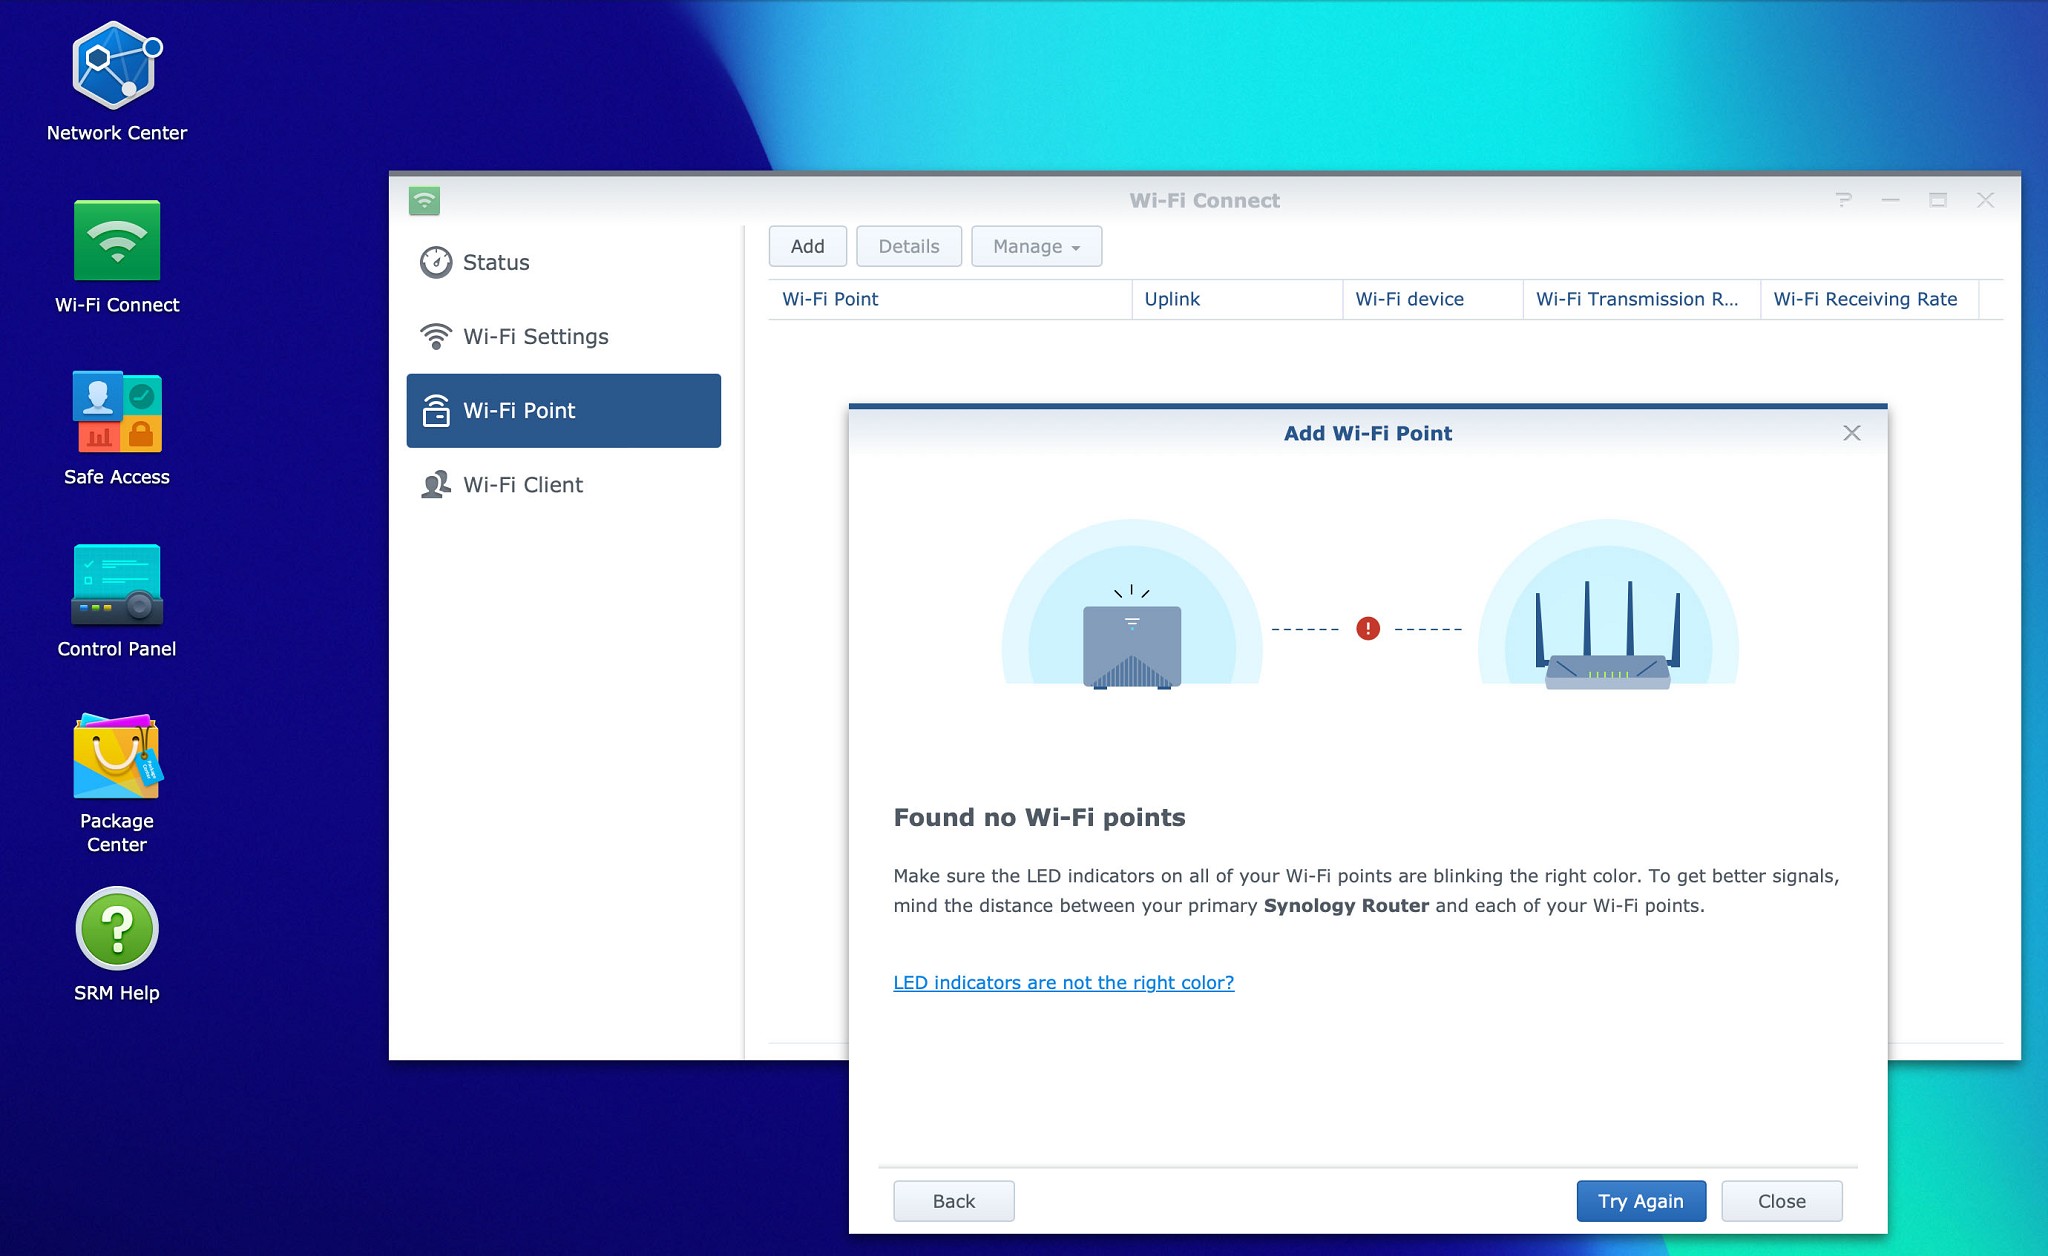Click the Wi-Fi Connect help question mark
2048x1256 pixels.
pos(1844,200)
